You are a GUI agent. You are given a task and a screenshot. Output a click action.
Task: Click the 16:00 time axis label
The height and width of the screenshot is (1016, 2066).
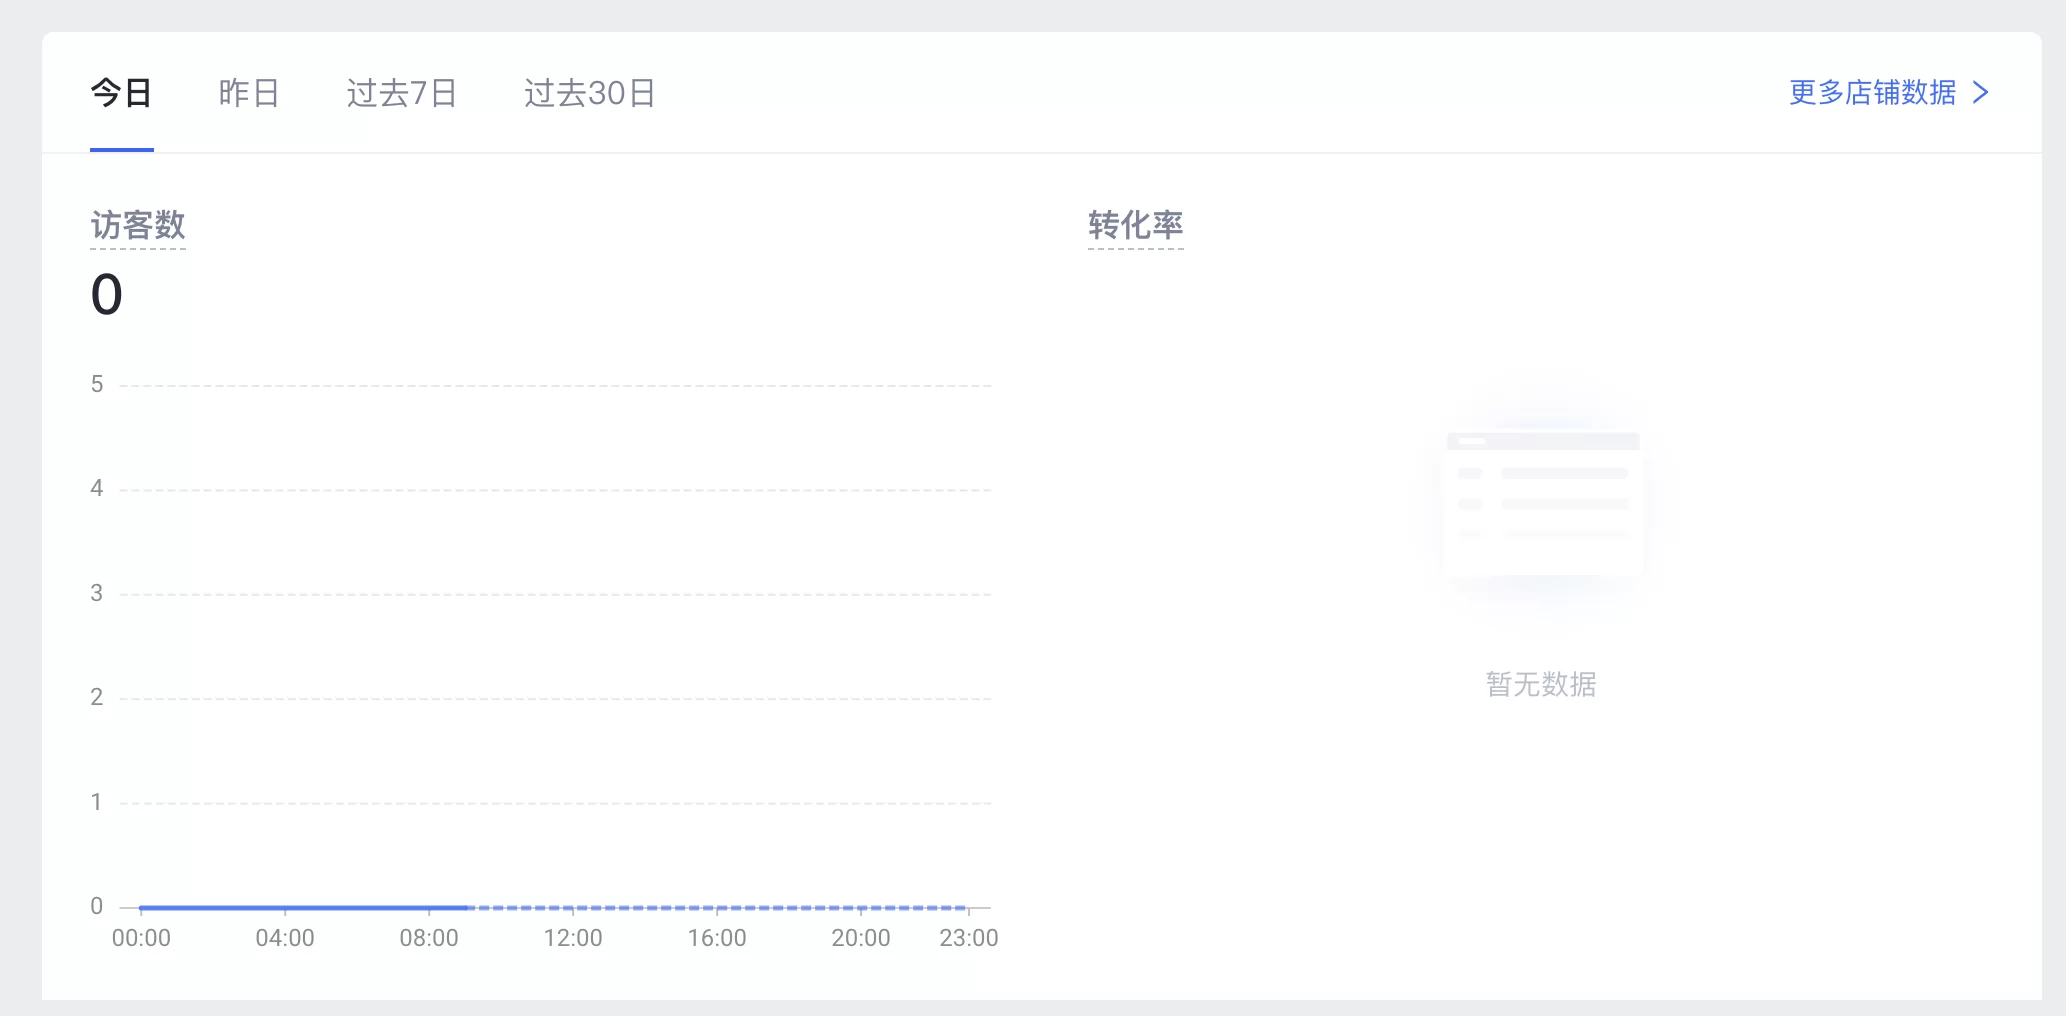point(717,938)
